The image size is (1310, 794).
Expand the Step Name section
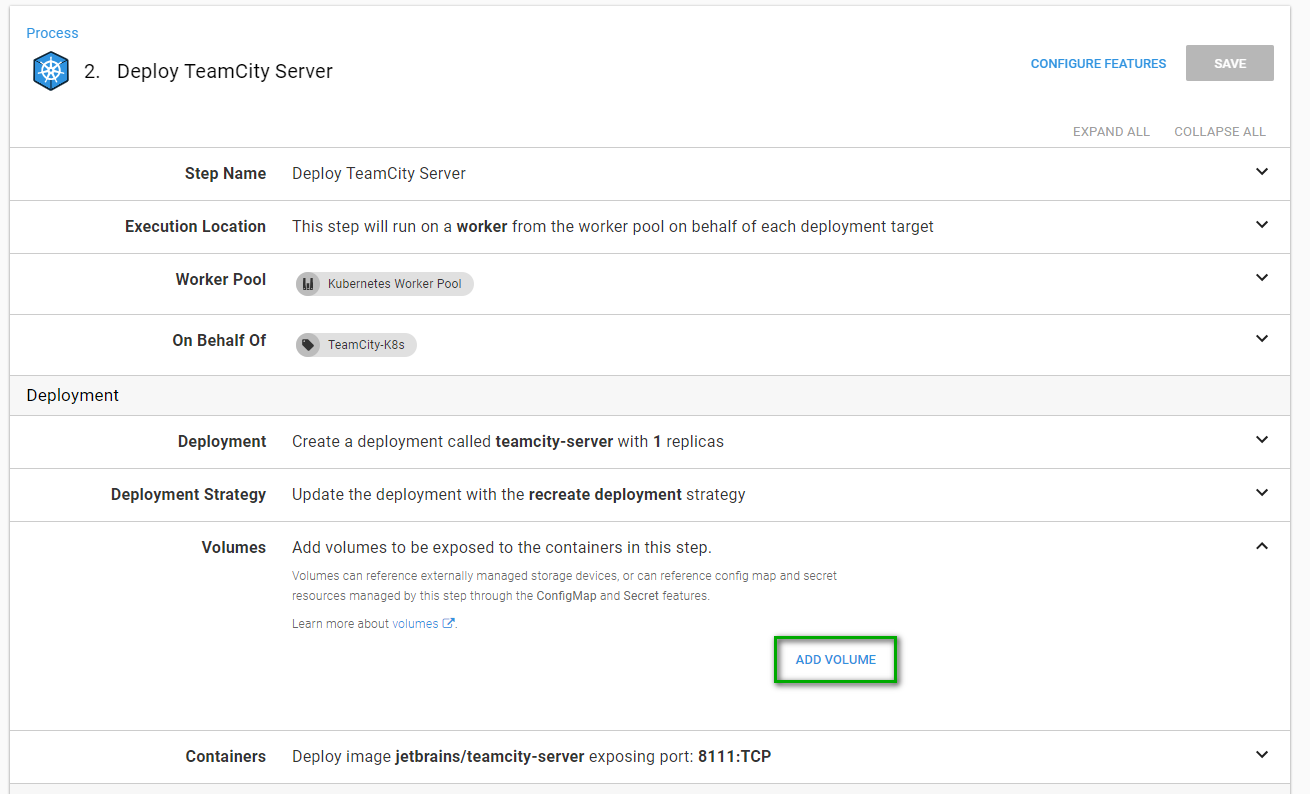click(1261, 172)
